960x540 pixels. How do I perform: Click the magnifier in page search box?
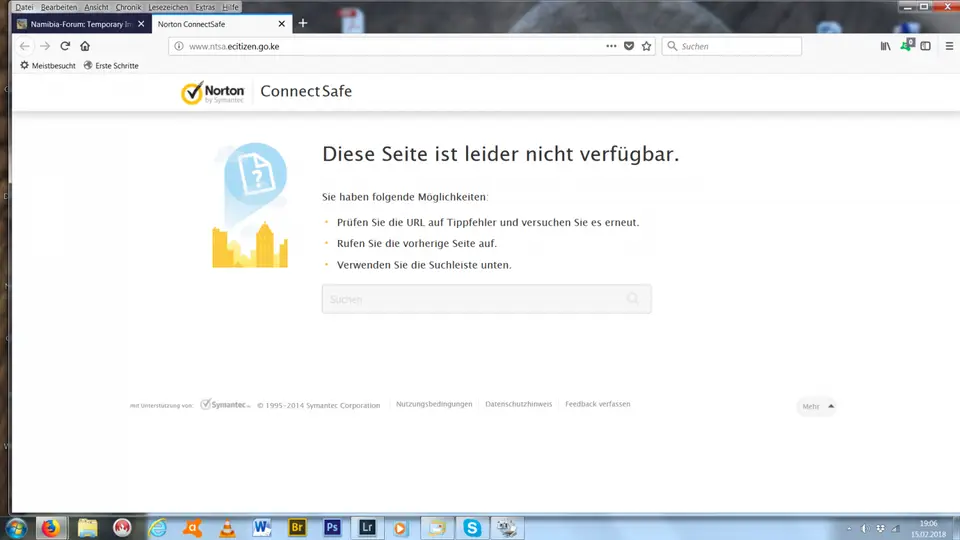tap(632, 299)
